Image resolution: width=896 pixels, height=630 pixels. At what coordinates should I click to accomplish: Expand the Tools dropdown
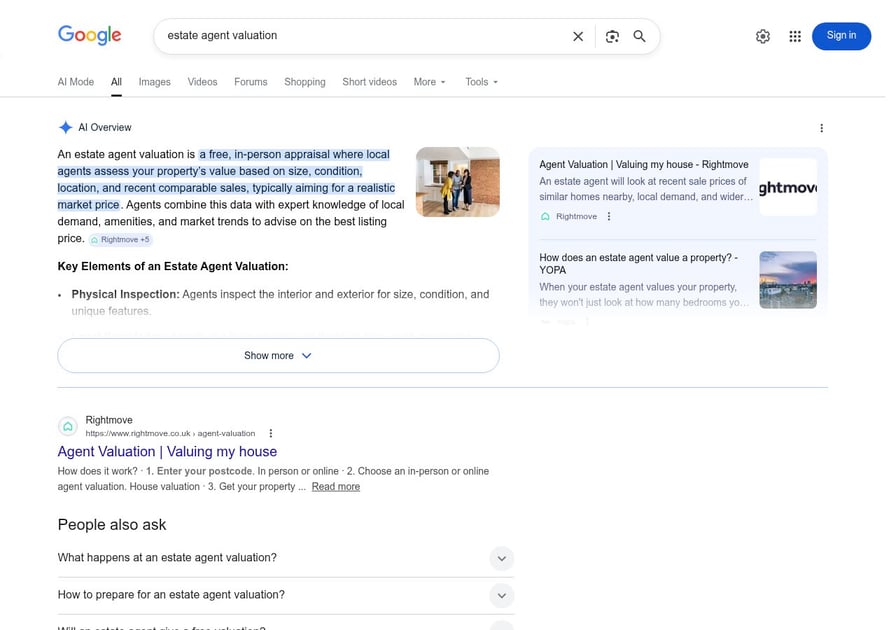481,82
